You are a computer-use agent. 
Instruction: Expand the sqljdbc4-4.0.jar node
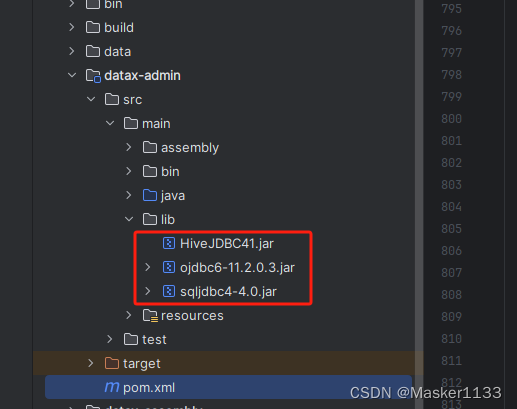(x=148, y=291)
